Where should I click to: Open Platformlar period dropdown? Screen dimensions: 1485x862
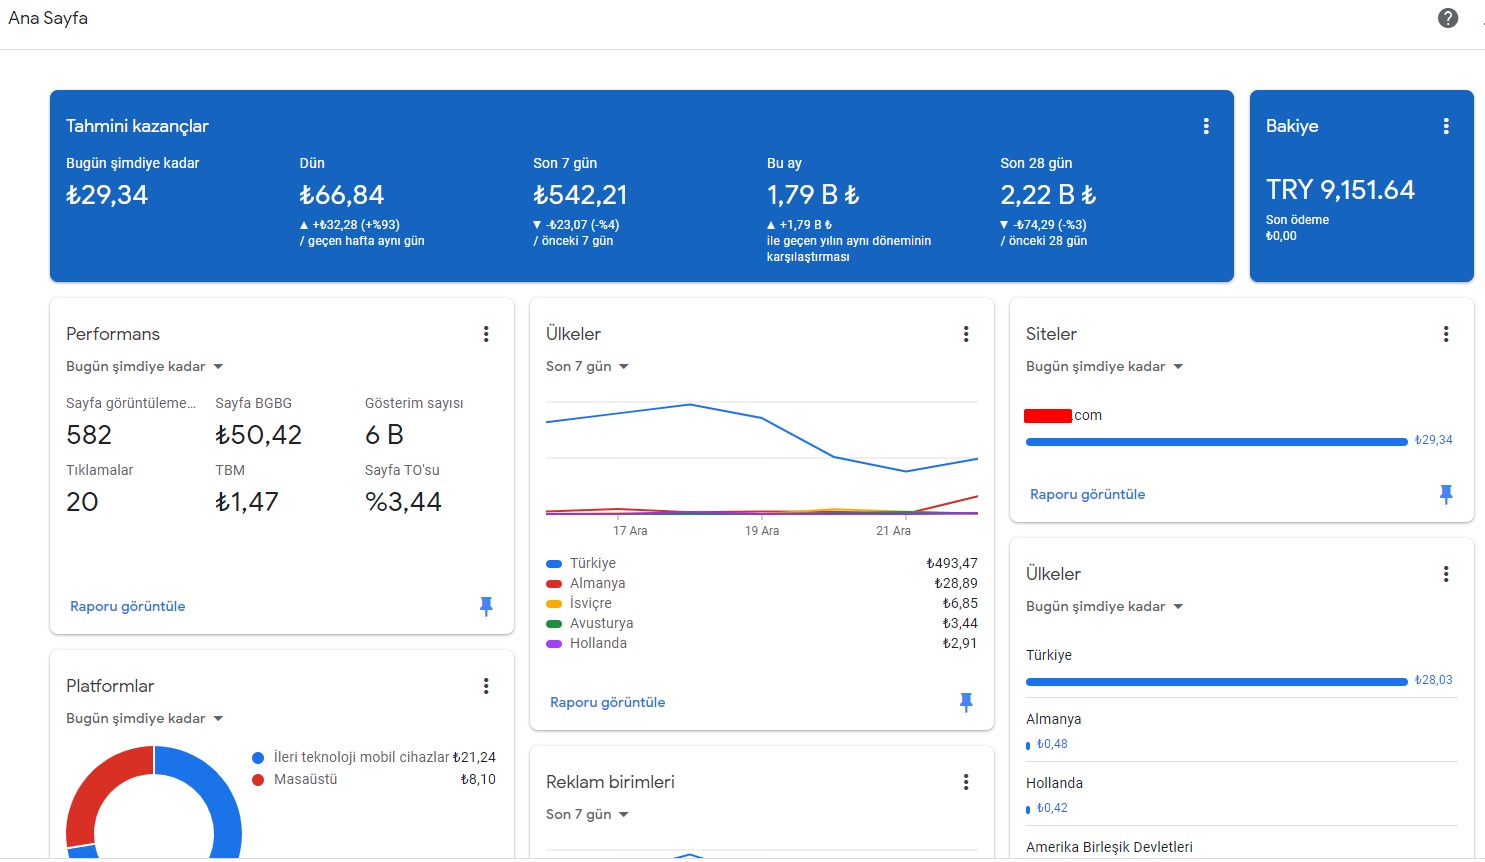coord(145,719)
